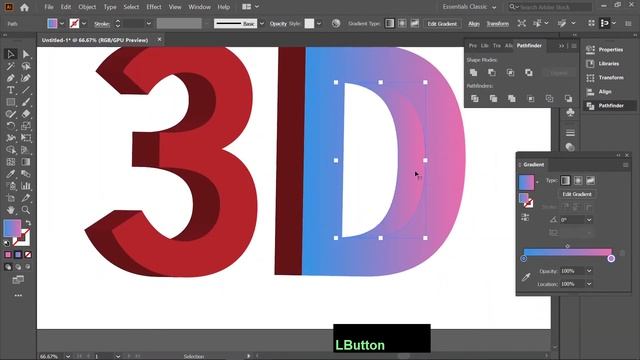The image size is (640, 360).
Task: Select the Eyedropper tool in toolbox
Action: [11, 174]
